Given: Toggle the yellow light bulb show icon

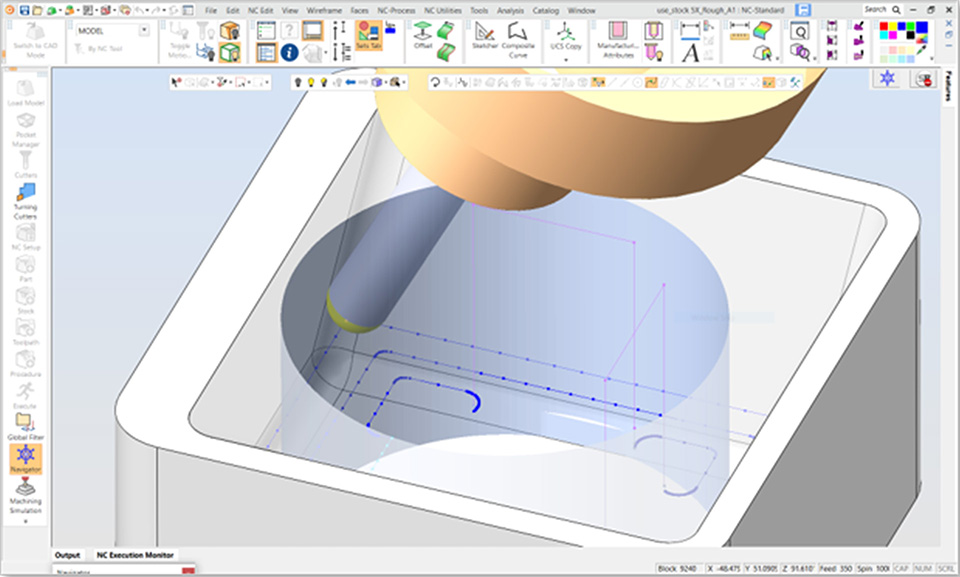Looking at the screenshot, I should (x=311, y=82).
